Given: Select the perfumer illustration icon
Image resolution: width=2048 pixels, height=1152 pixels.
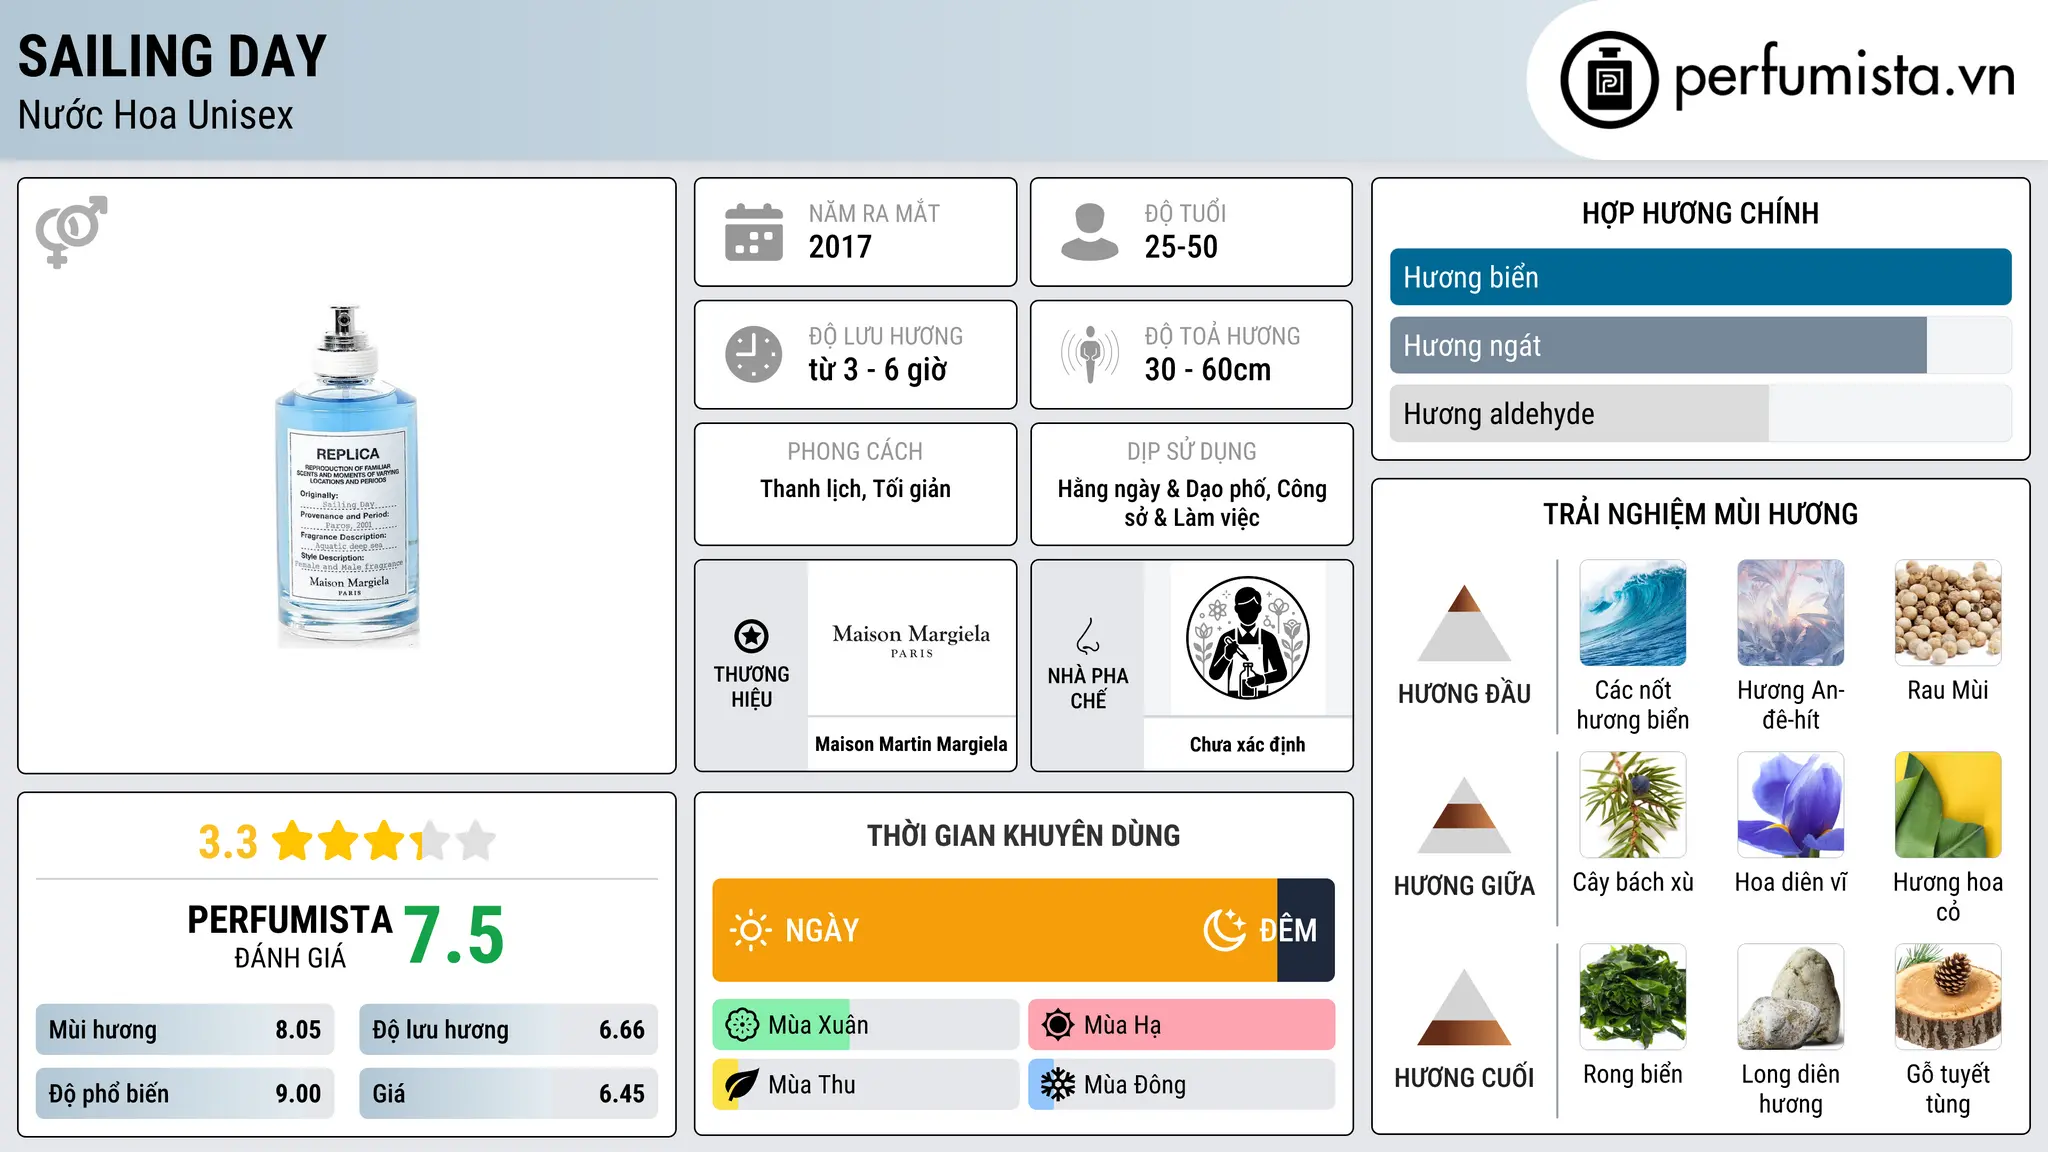Looking at the screenshot, I should (x=1247, y=638).
